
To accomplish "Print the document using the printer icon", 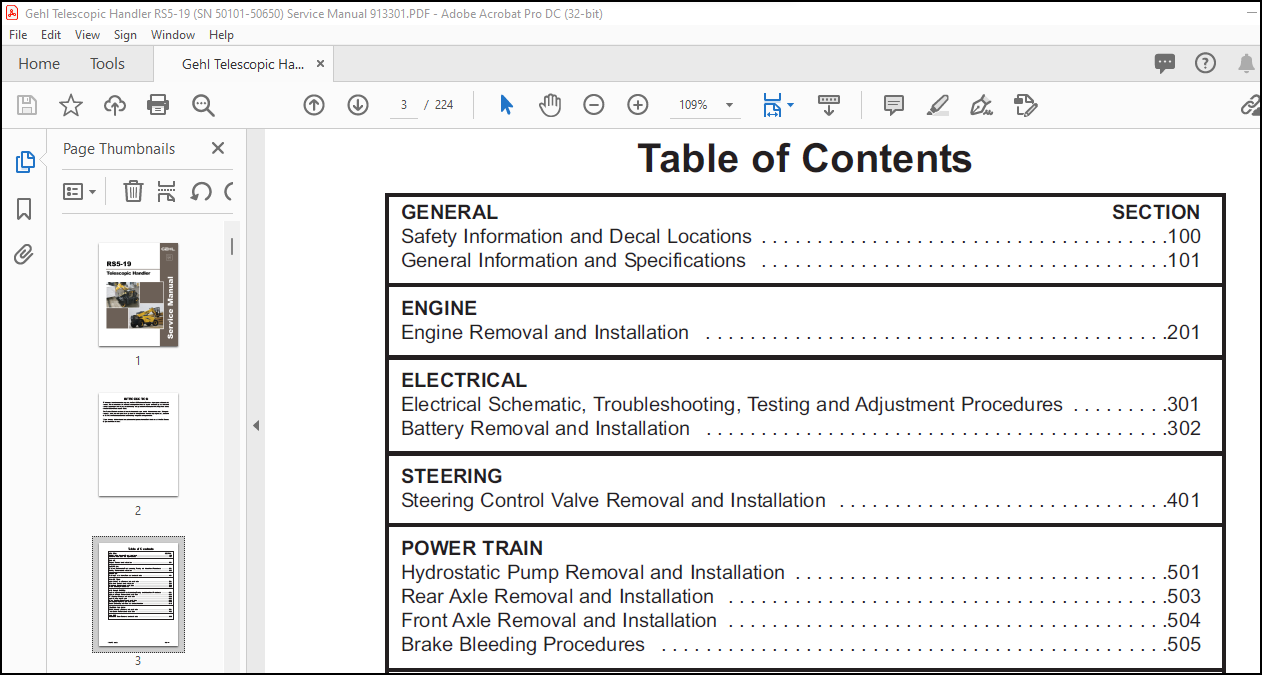I will (158, 105).
